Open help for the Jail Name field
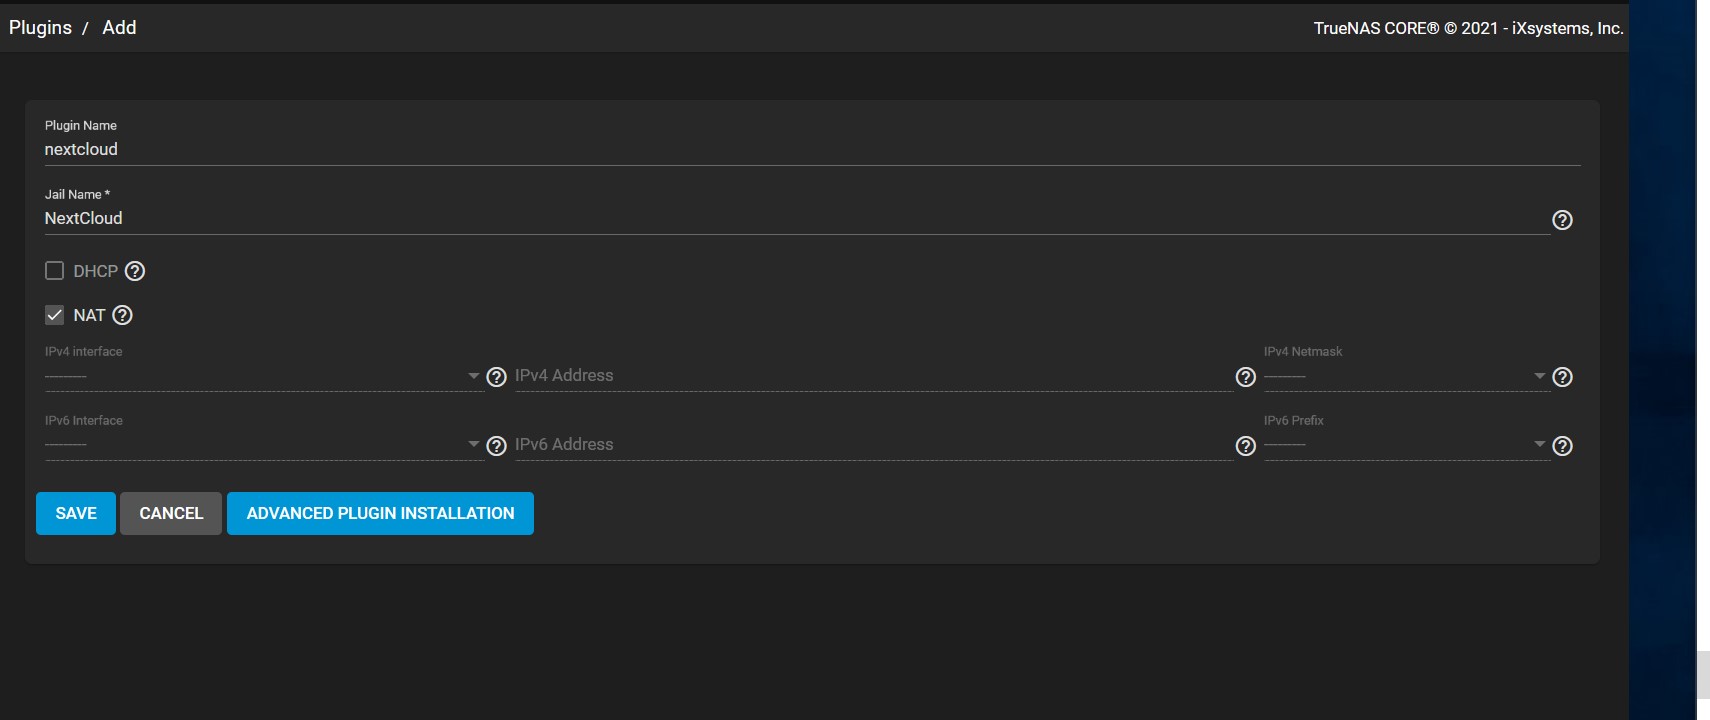Viewport: 1710px width, 720px height. 1562,220
